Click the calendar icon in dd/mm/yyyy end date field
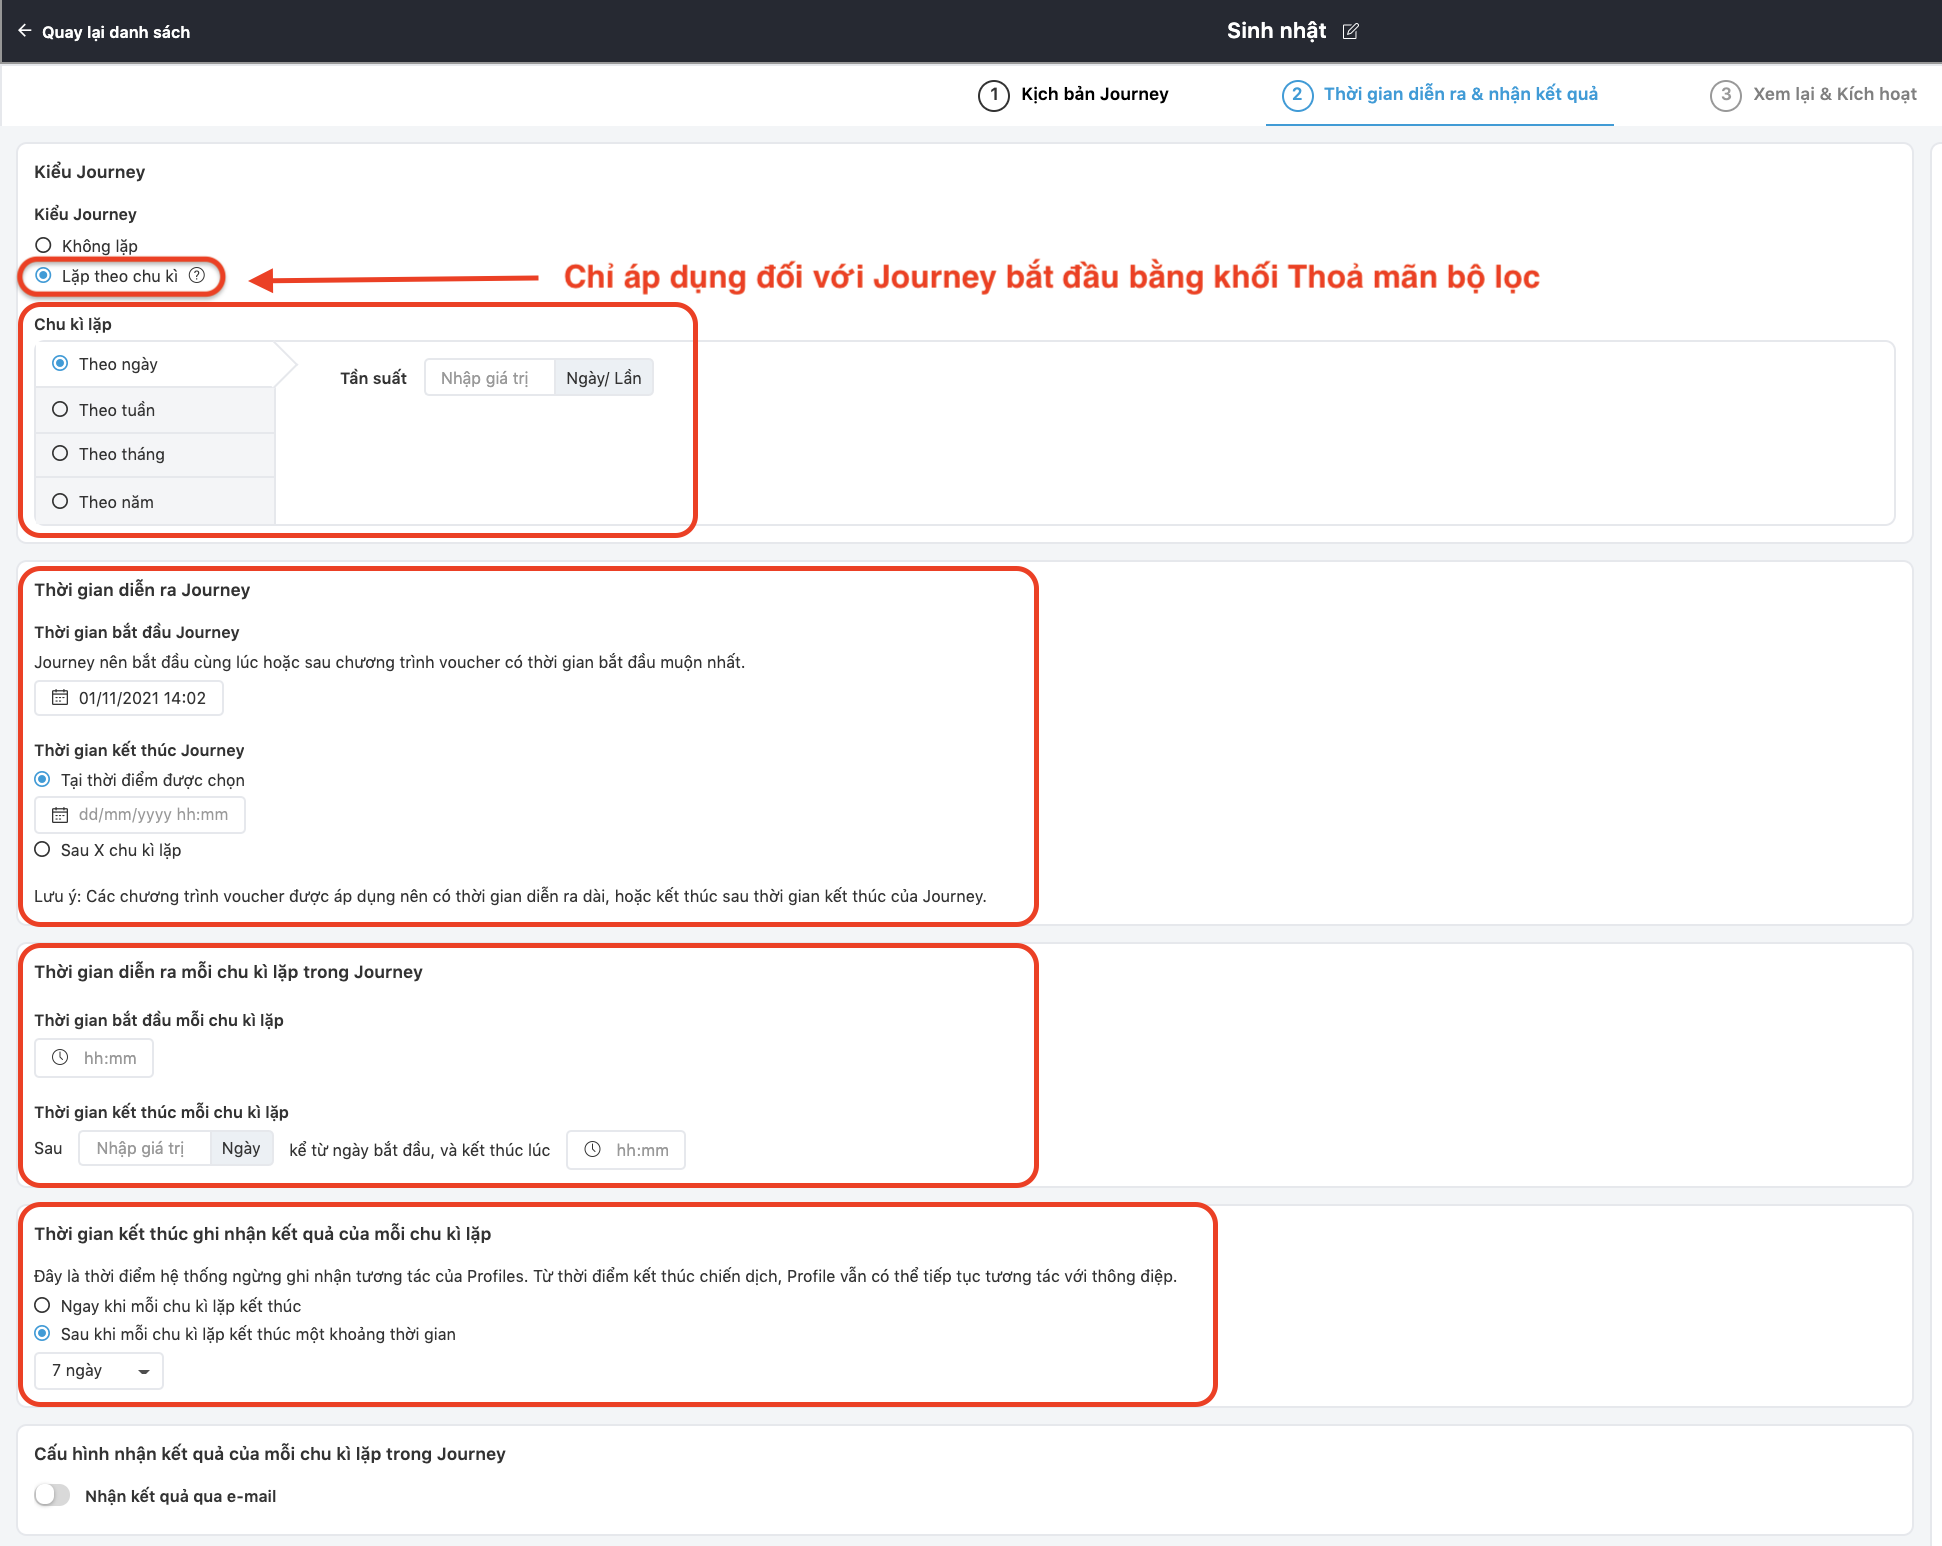Screen dimensions: 1942x1546 click(x=60, y=815)
